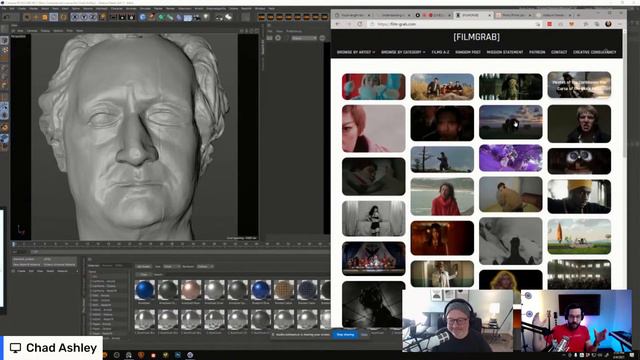The width and height of the screenshot is (640, 360).
Task: Open the Render Settings clapperboard with gear
Action: 131,17
